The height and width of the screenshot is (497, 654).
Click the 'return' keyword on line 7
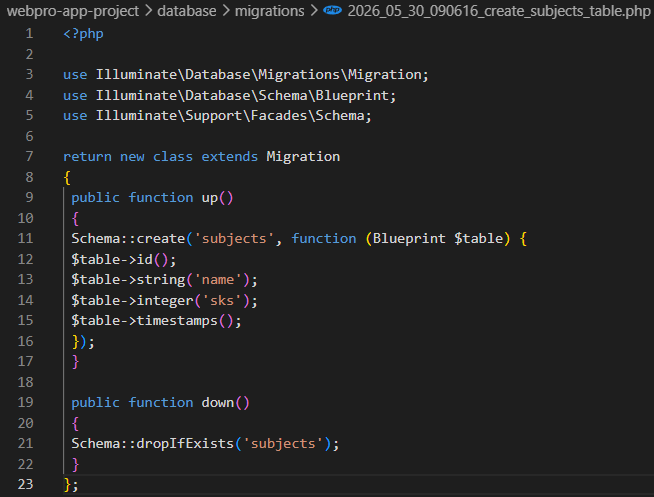point(87,156)
